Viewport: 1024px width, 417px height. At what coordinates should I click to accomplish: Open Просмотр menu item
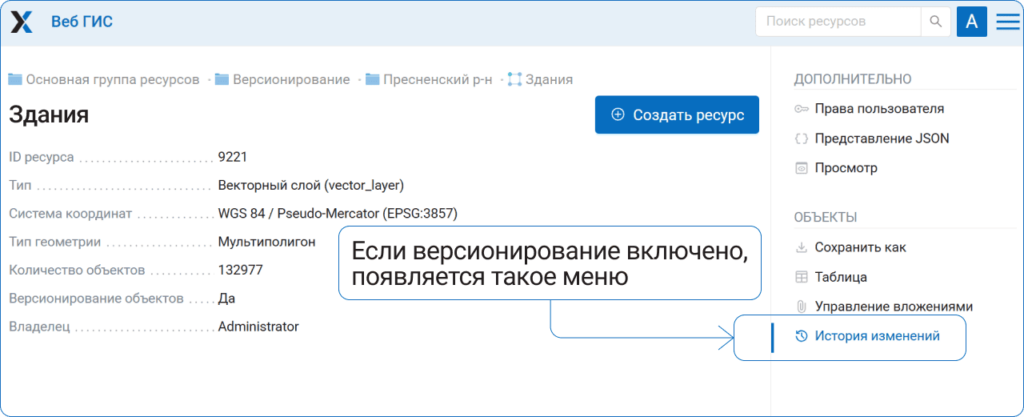pyautogui.click(x=846, y=168)
